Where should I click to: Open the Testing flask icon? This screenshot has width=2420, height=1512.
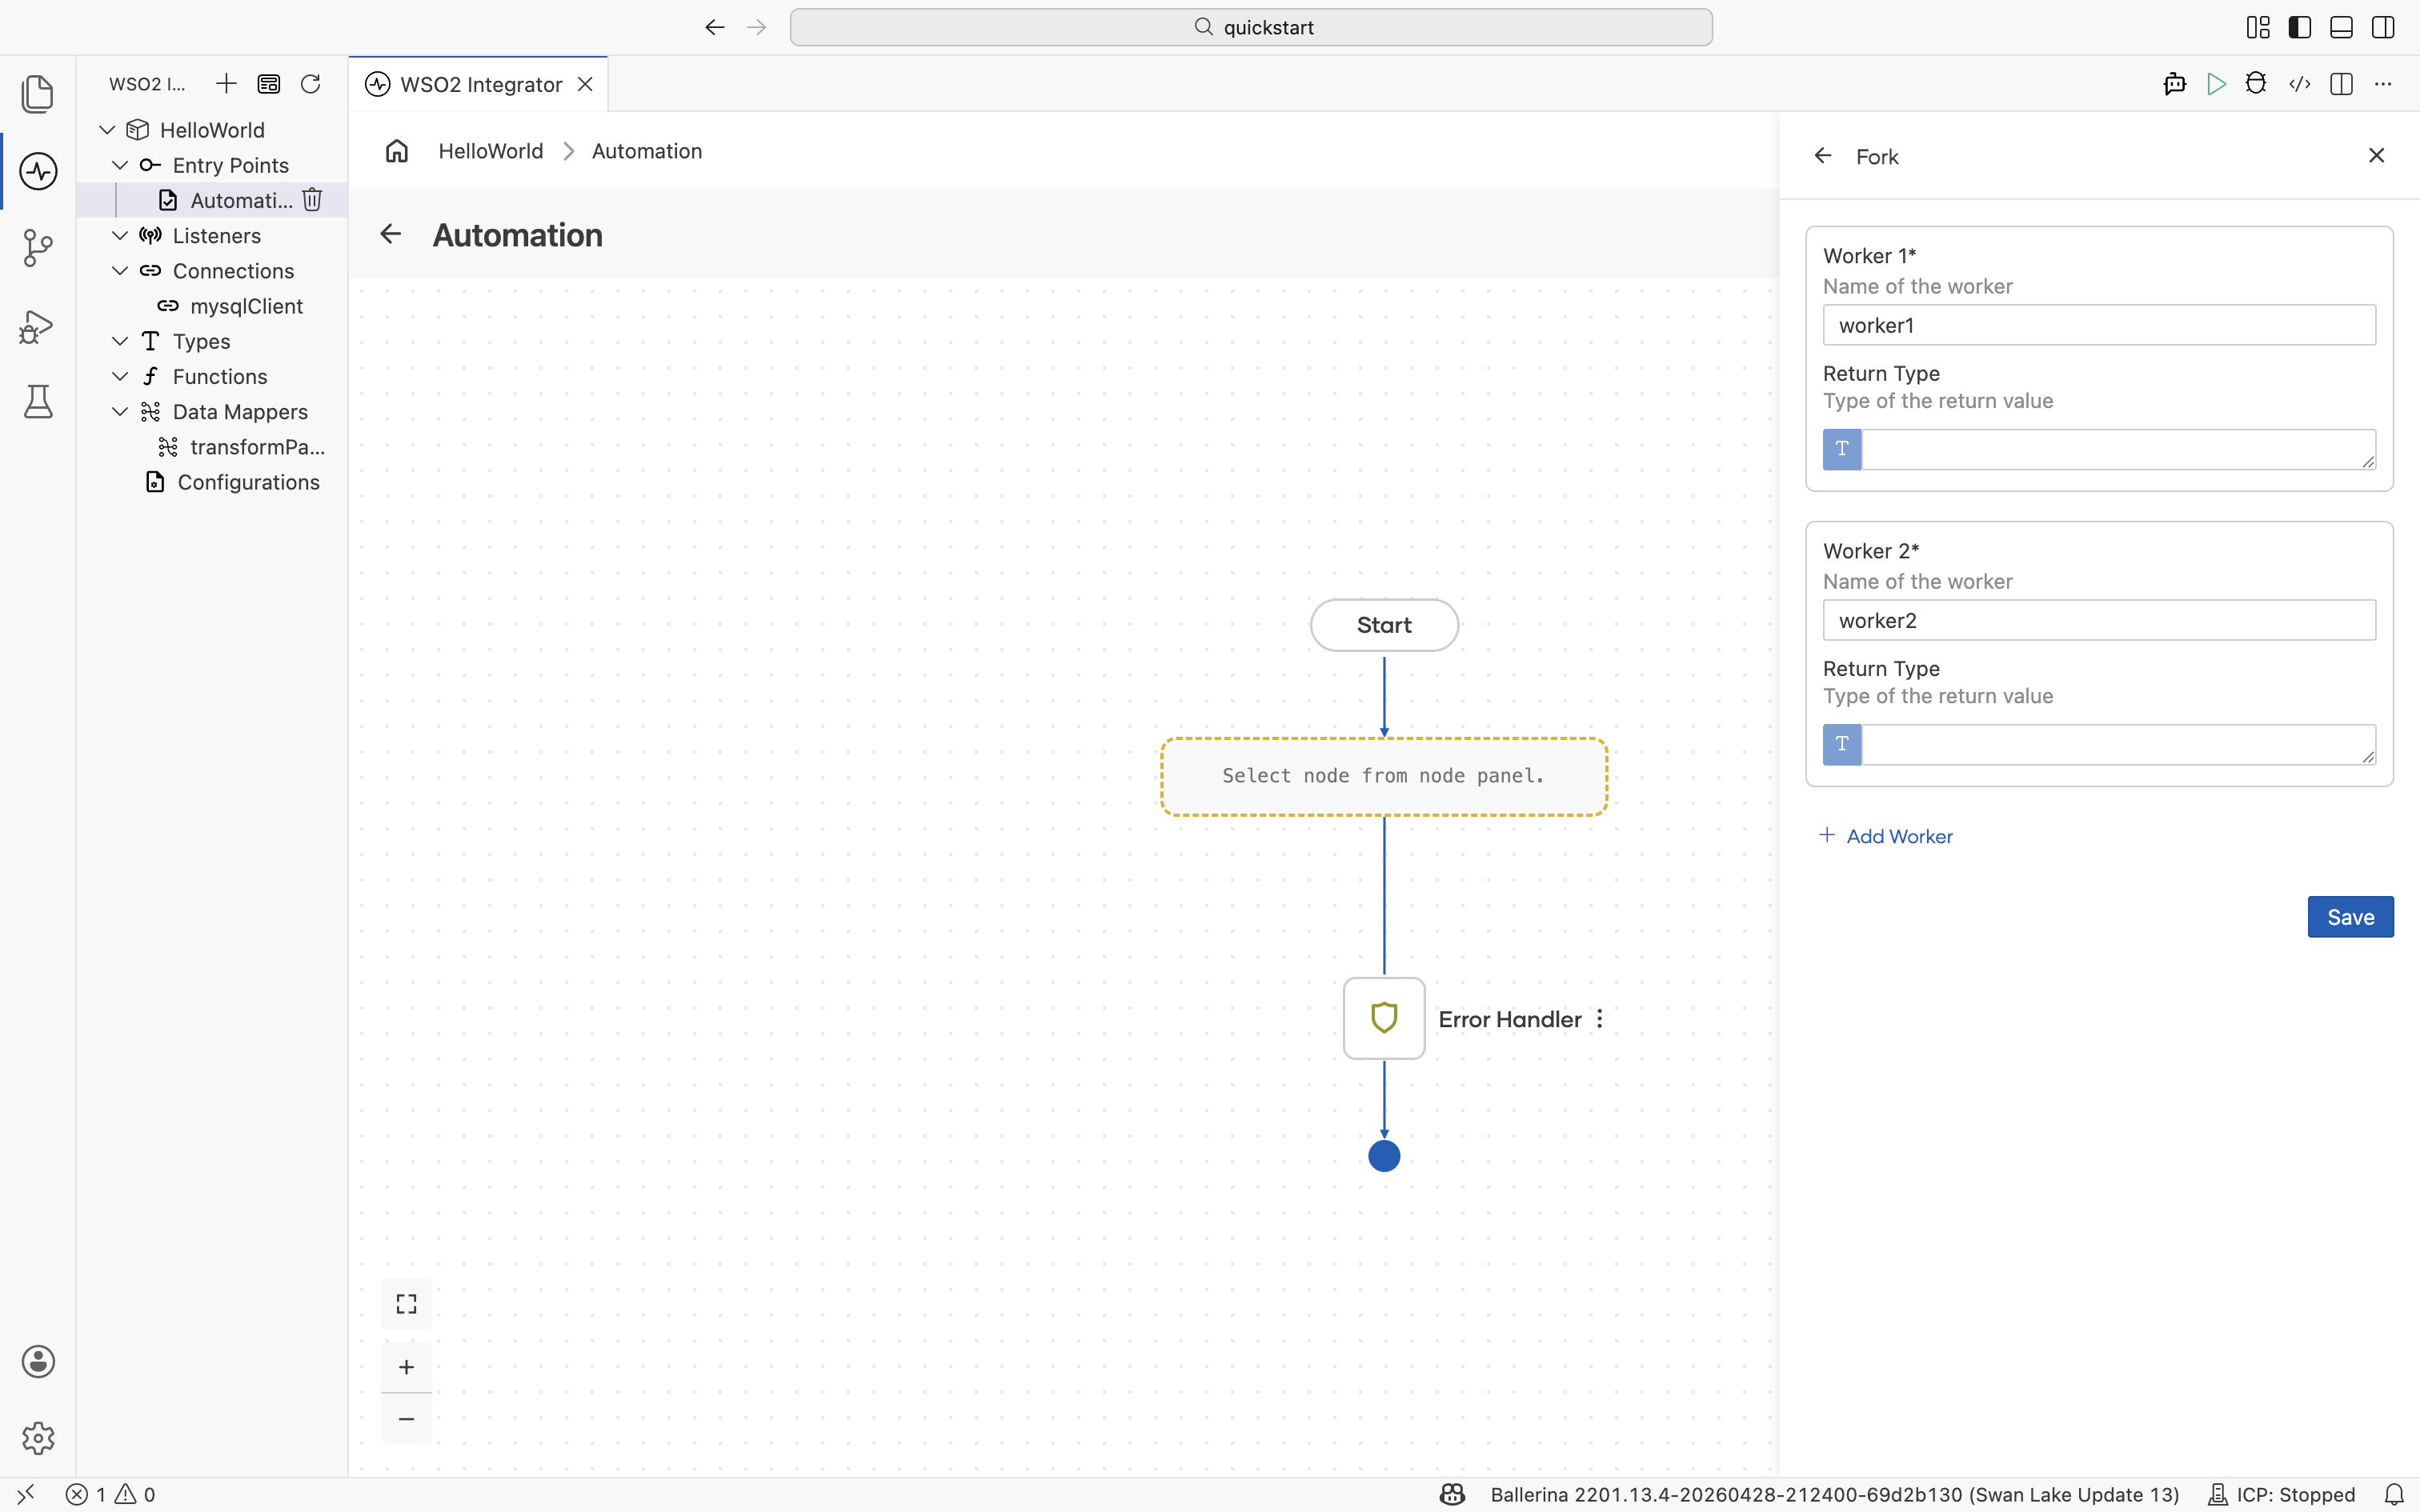click(38, 402)
